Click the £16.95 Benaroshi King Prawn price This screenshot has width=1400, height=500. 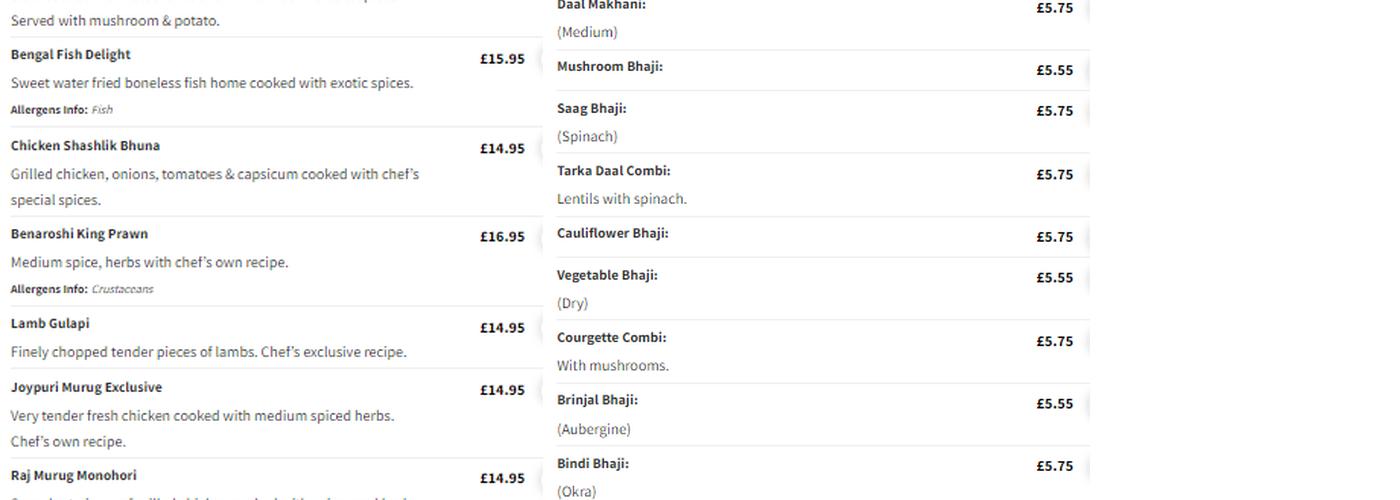pyautogui.click(x=502, y=237)
